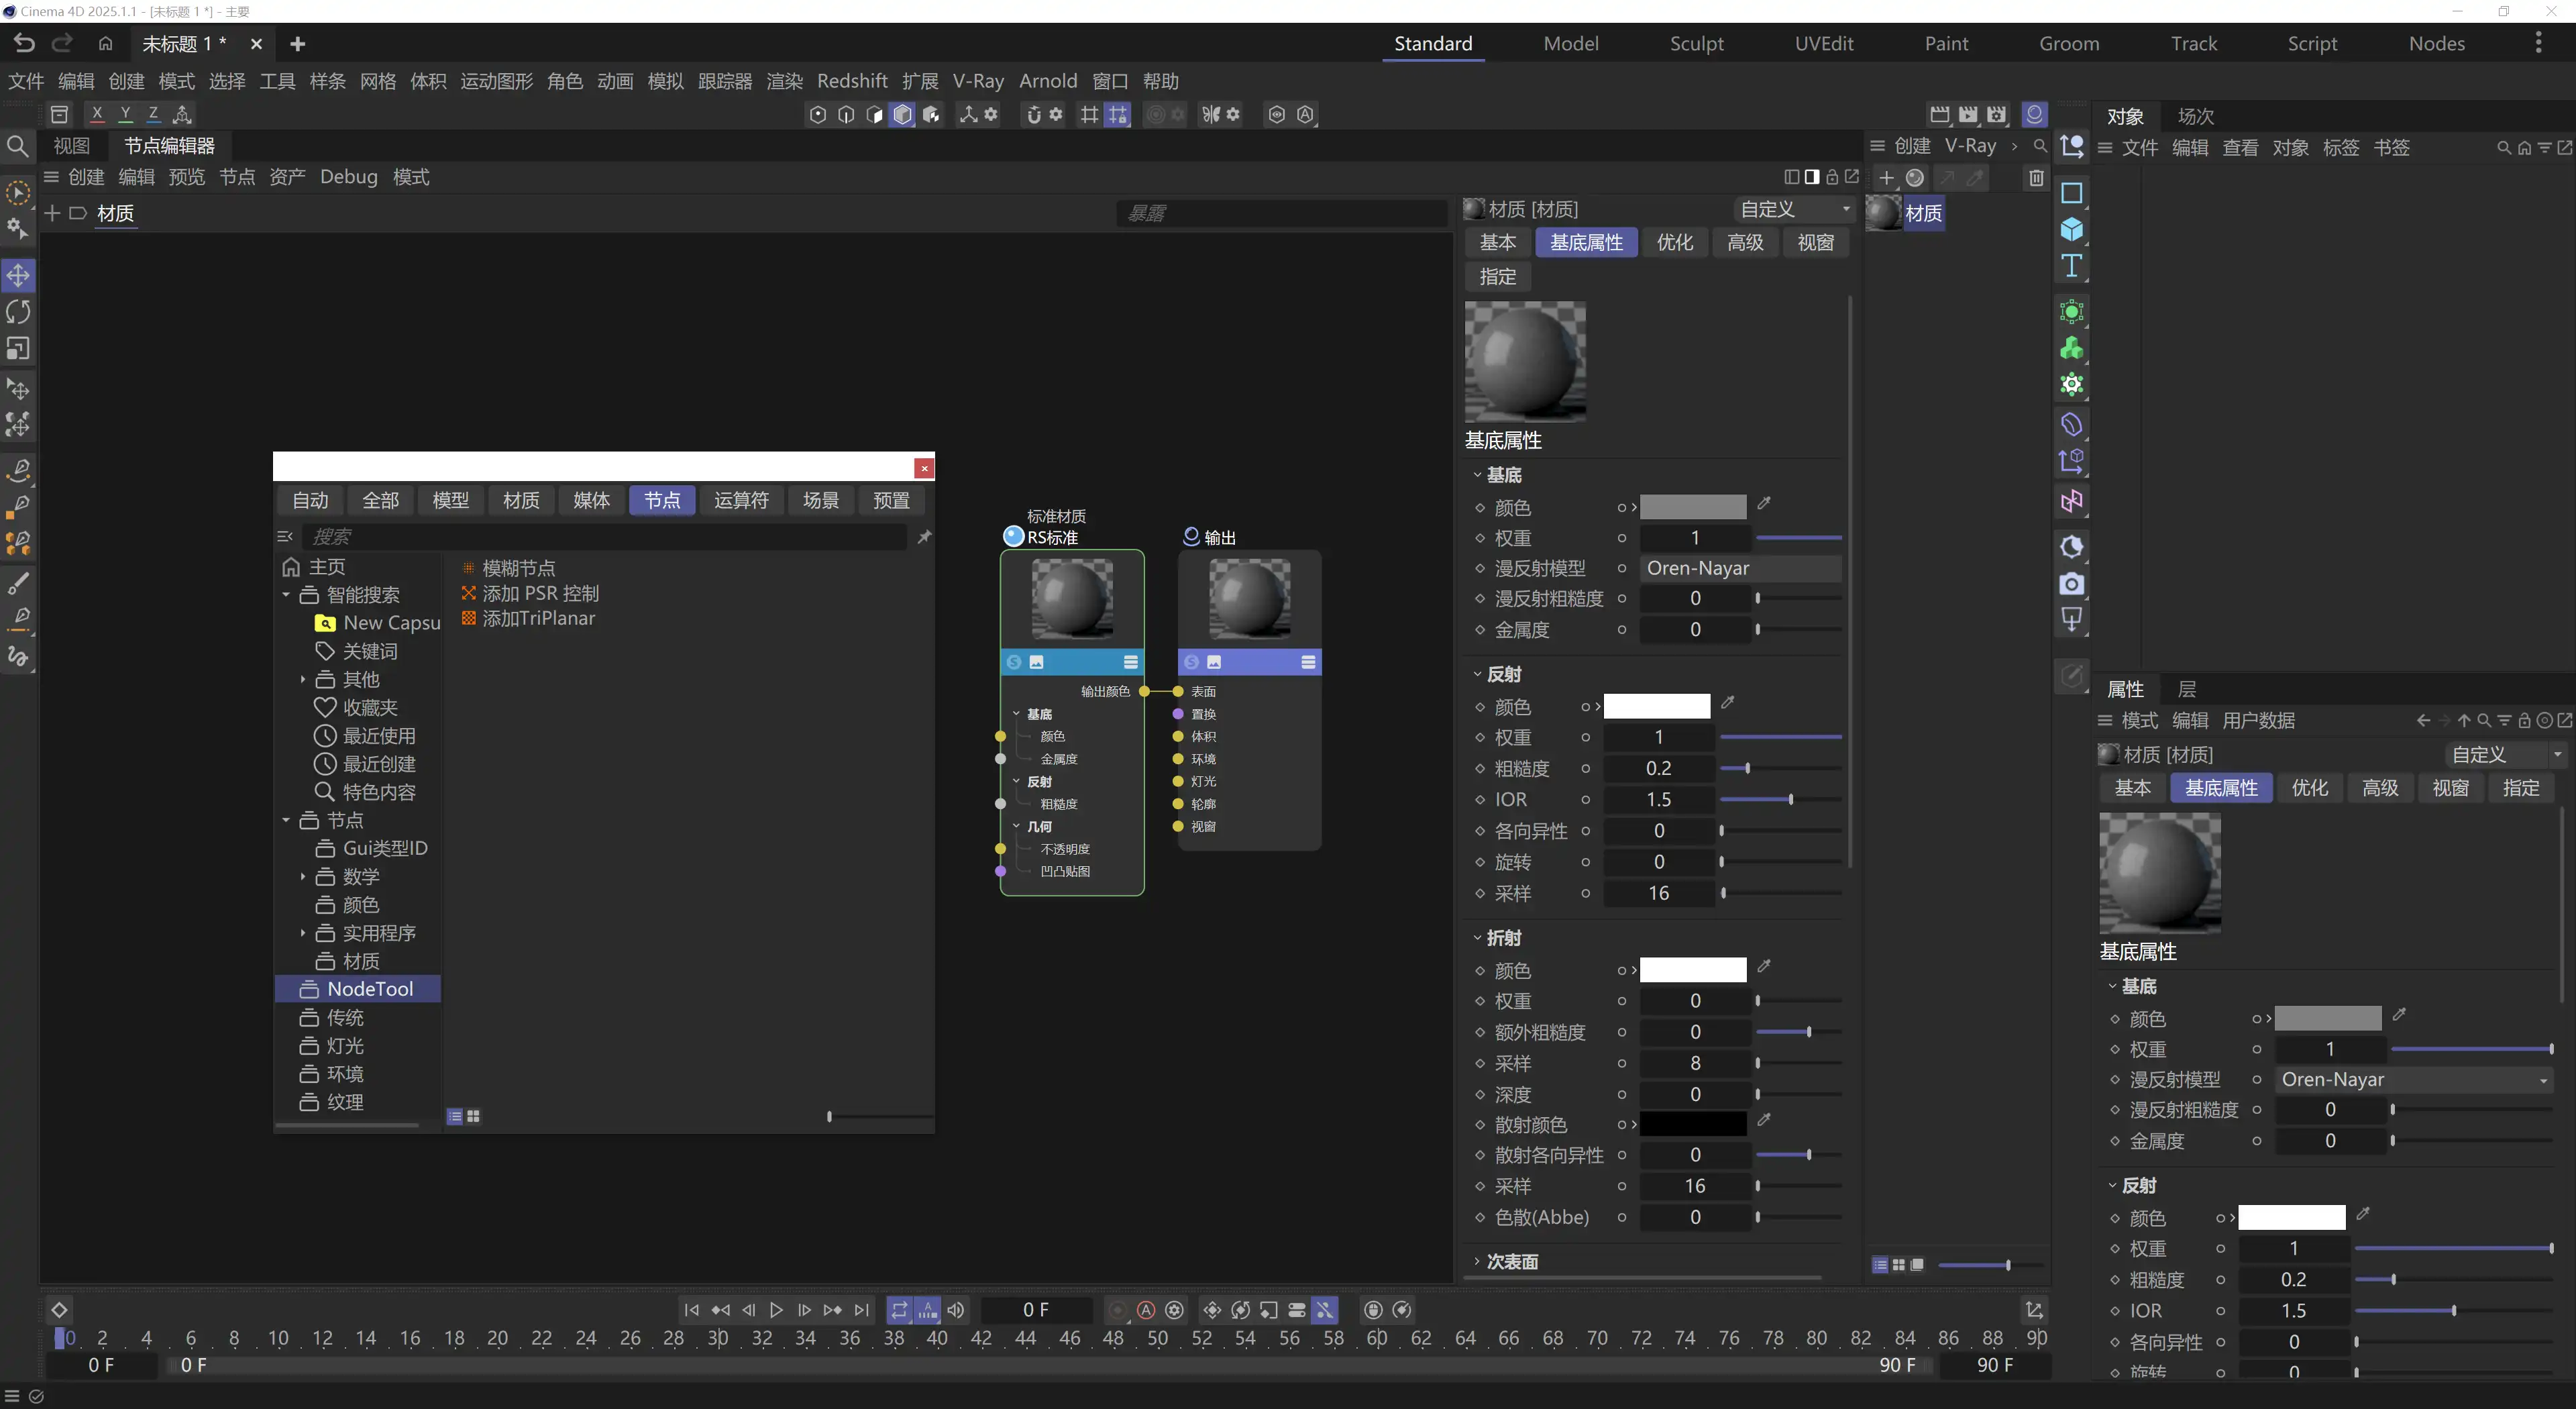Image resolution: width=2576 pixels, height=1409 pixels.
Task: Click the 输出 node menu icon
Action: click(1308, 662)
